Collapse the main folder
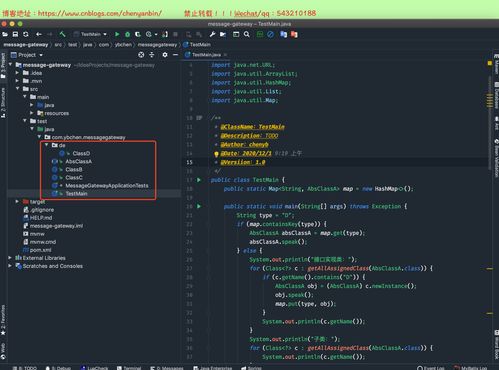 pyautogui.click(x=25, y=97)
